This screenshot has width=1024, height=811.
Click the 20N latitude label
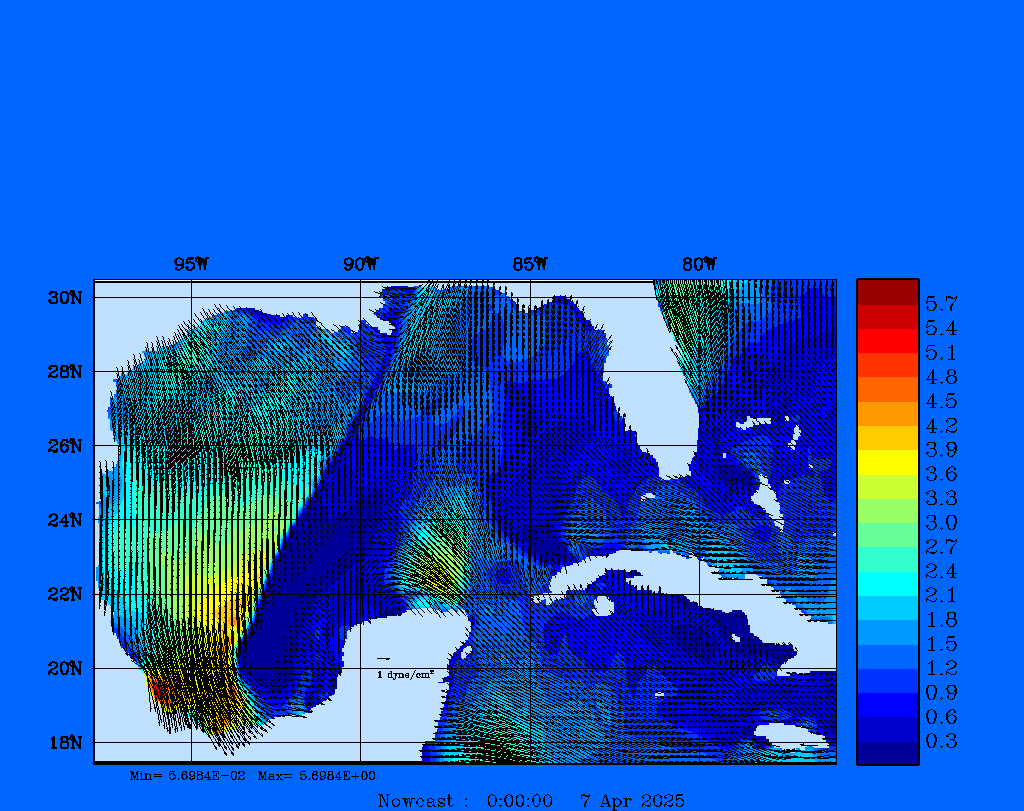(x=65, y=669)
